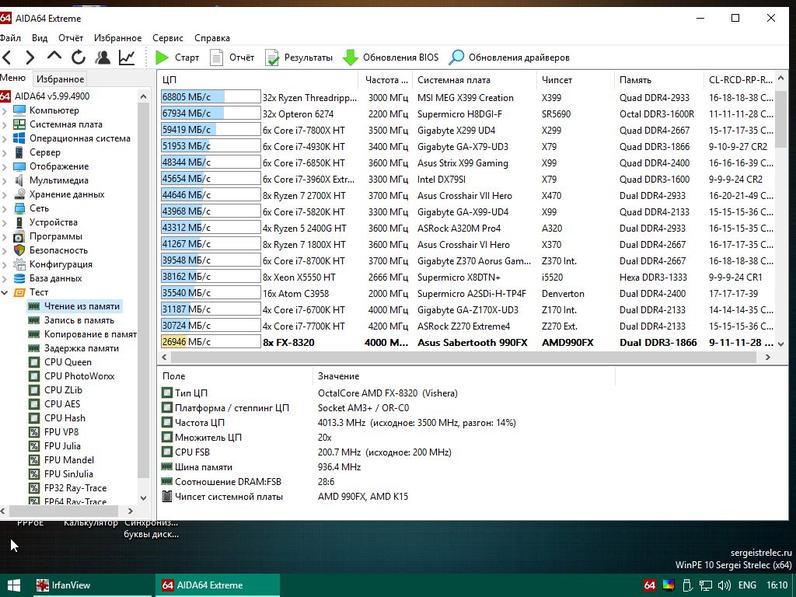Screen dimensions: 796x597
Task: Sort by the ЦП column header
Action: (x=258, y=80)
